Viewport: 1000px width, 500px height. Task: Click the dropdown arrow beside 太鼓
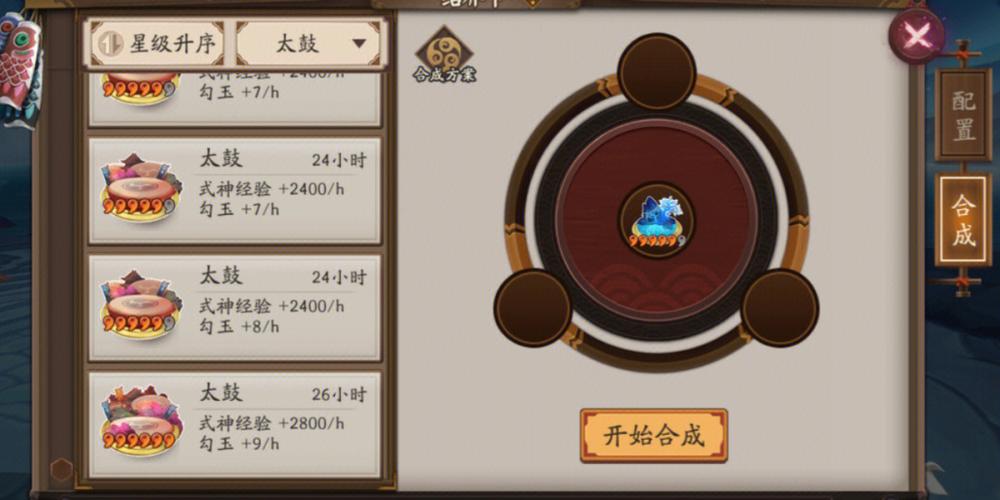pos(359,43)
